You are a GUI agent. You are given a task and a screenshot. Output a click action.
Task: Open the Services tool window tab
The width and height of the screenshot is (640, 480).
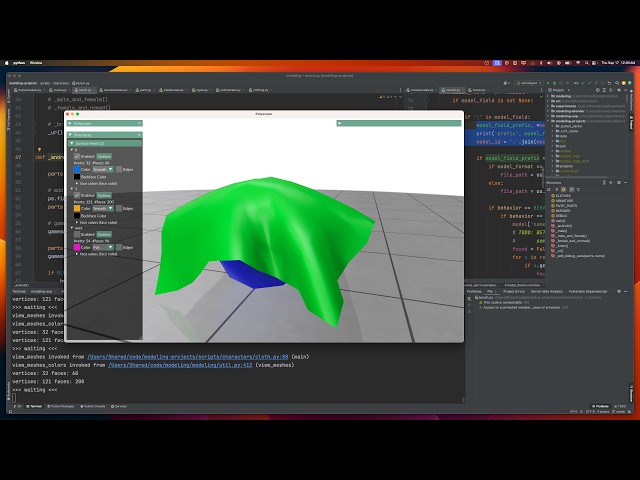pyautogui.click(x=119, y=407)
